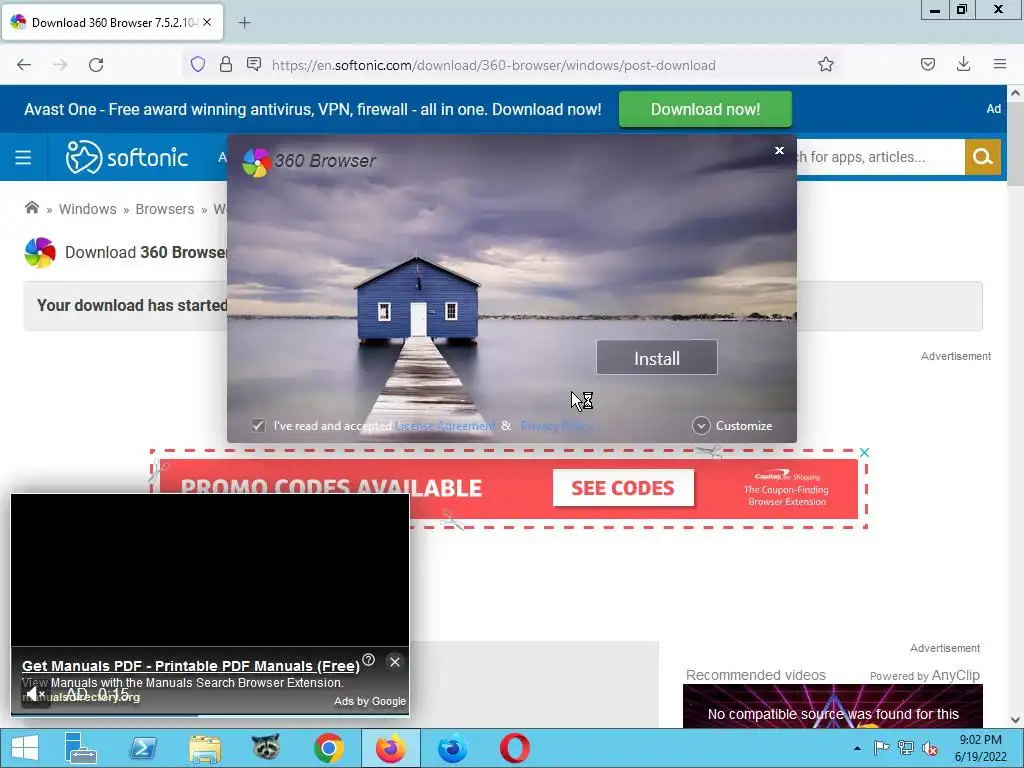Close the 360 Browser installer dialog
The height and width of the screenshot is (768, 1024).
pos(779,150)
